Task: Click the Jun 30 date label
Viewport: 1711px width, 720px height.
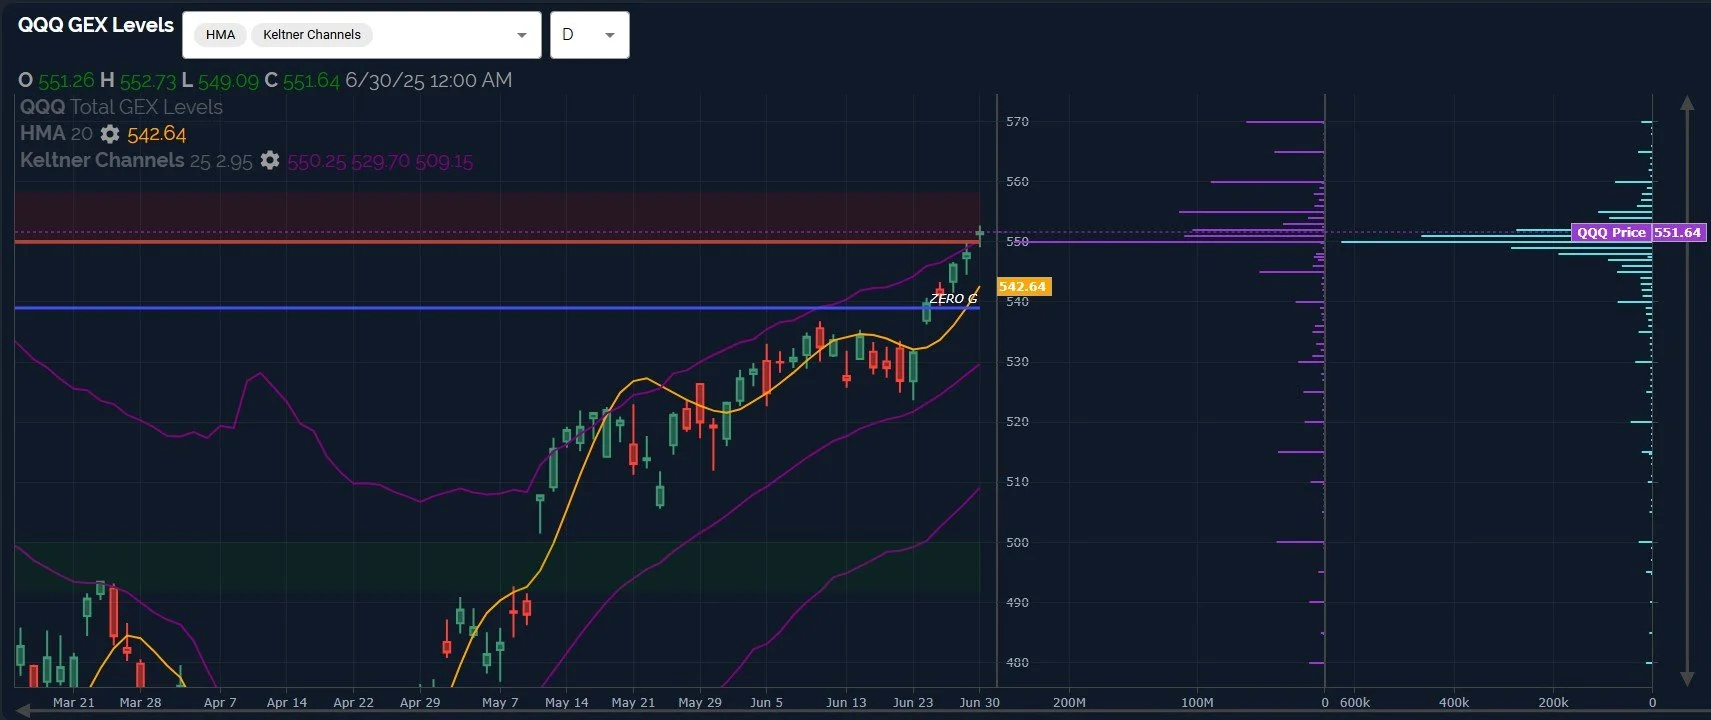Action: point(980,703)
